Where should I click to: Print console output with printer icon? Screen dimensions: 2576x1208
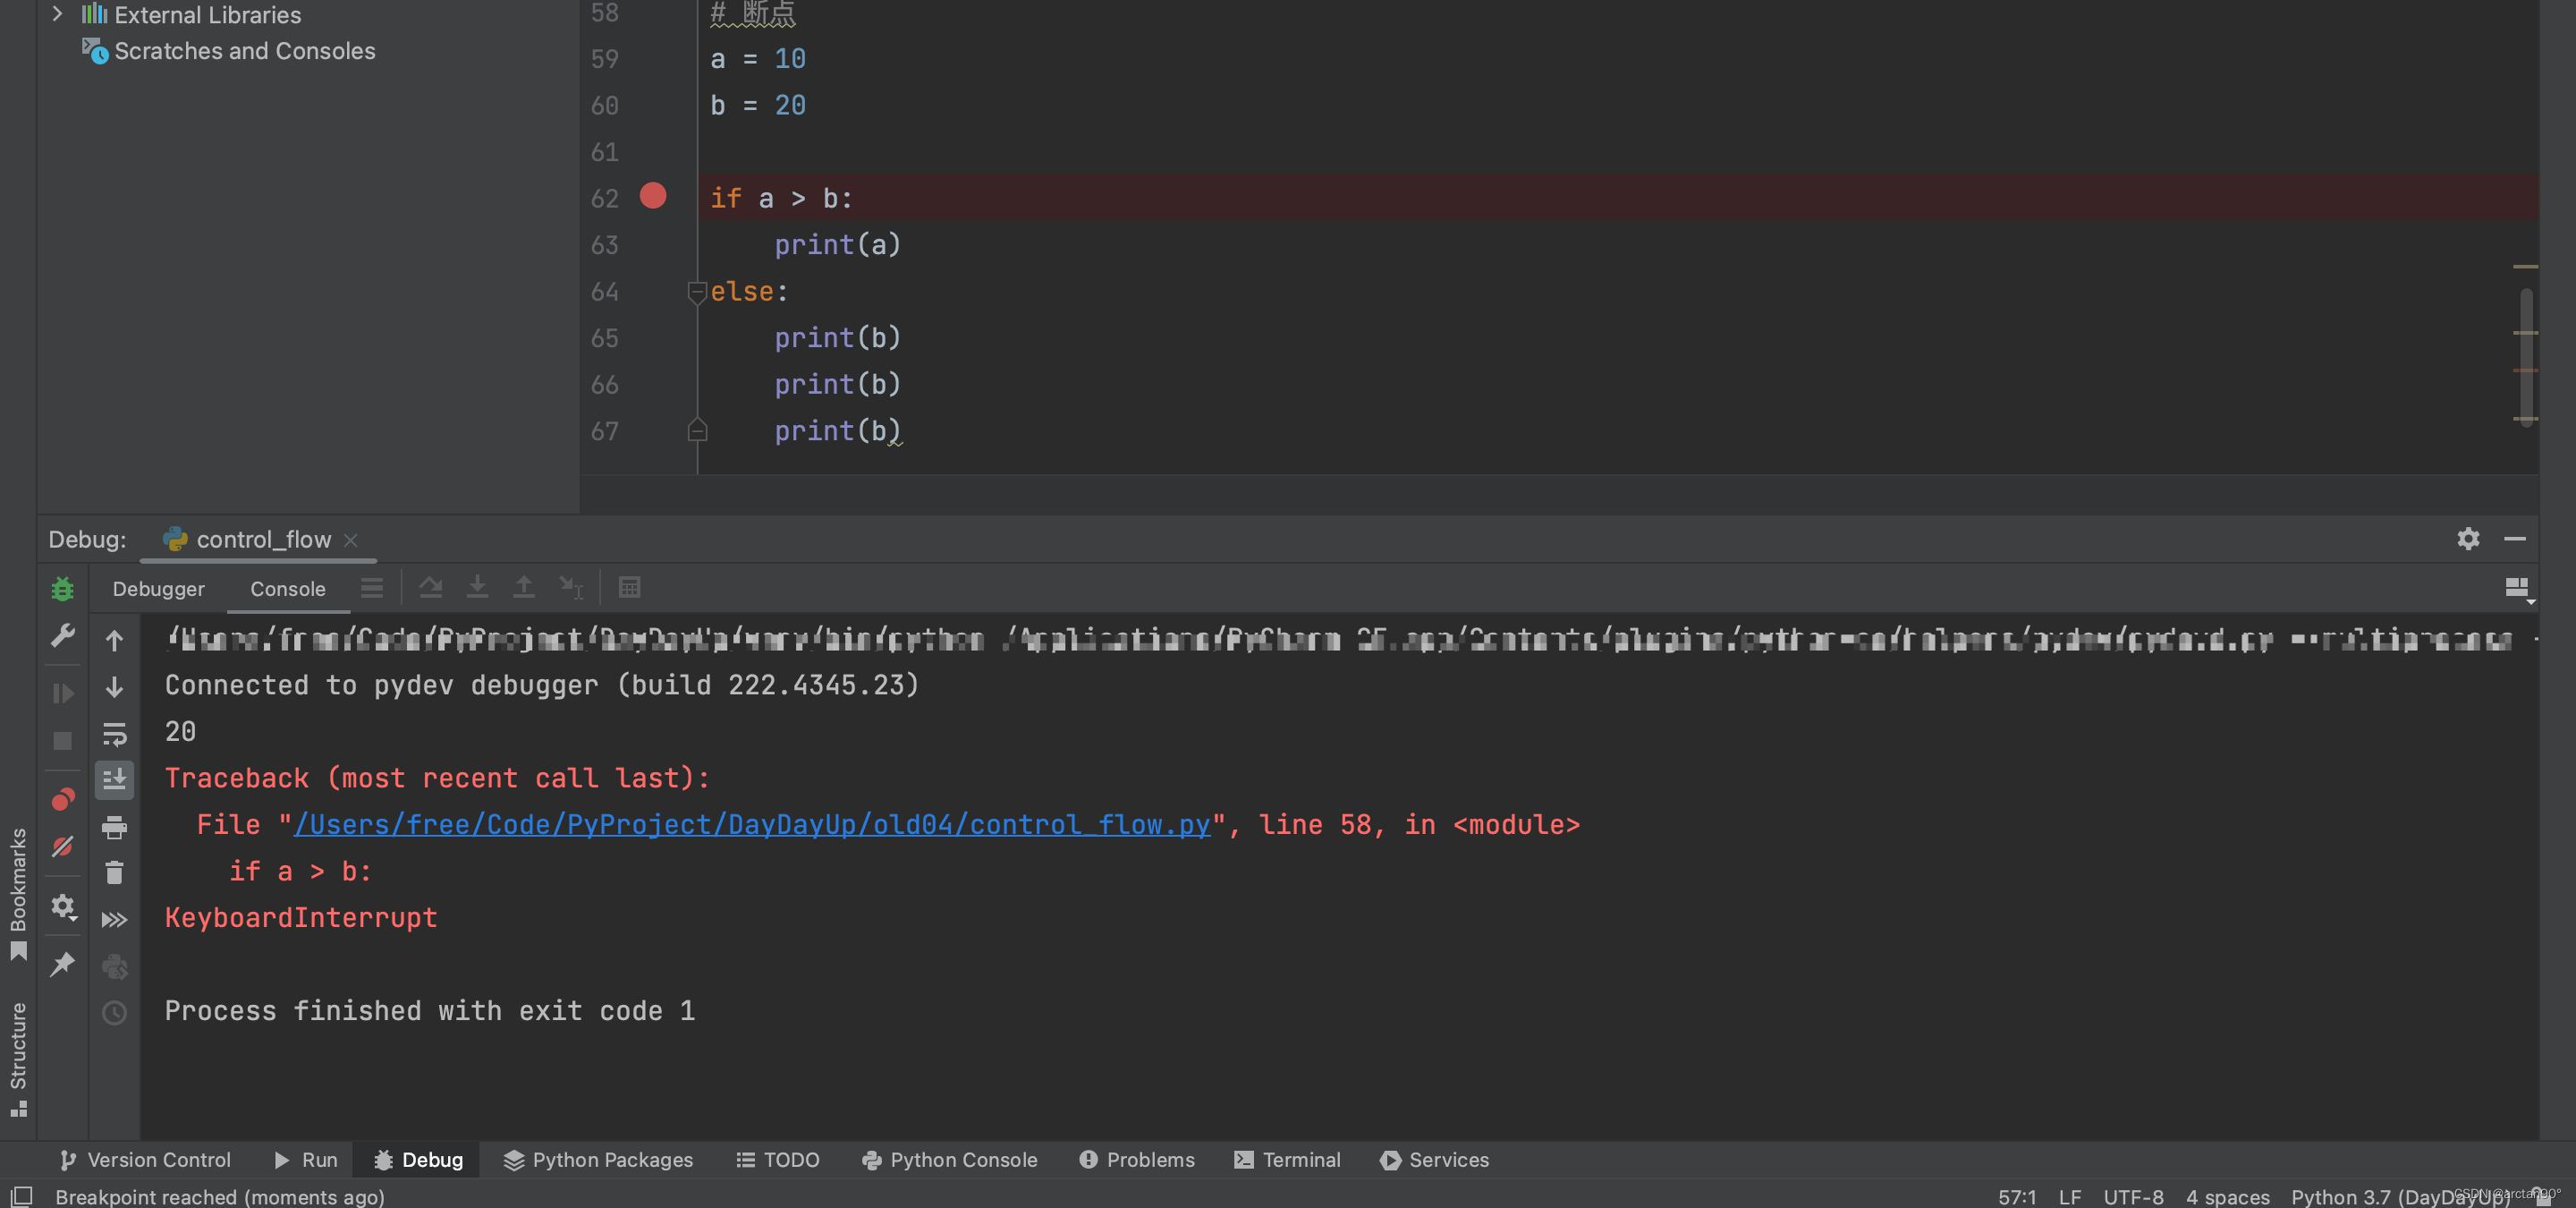114,827
